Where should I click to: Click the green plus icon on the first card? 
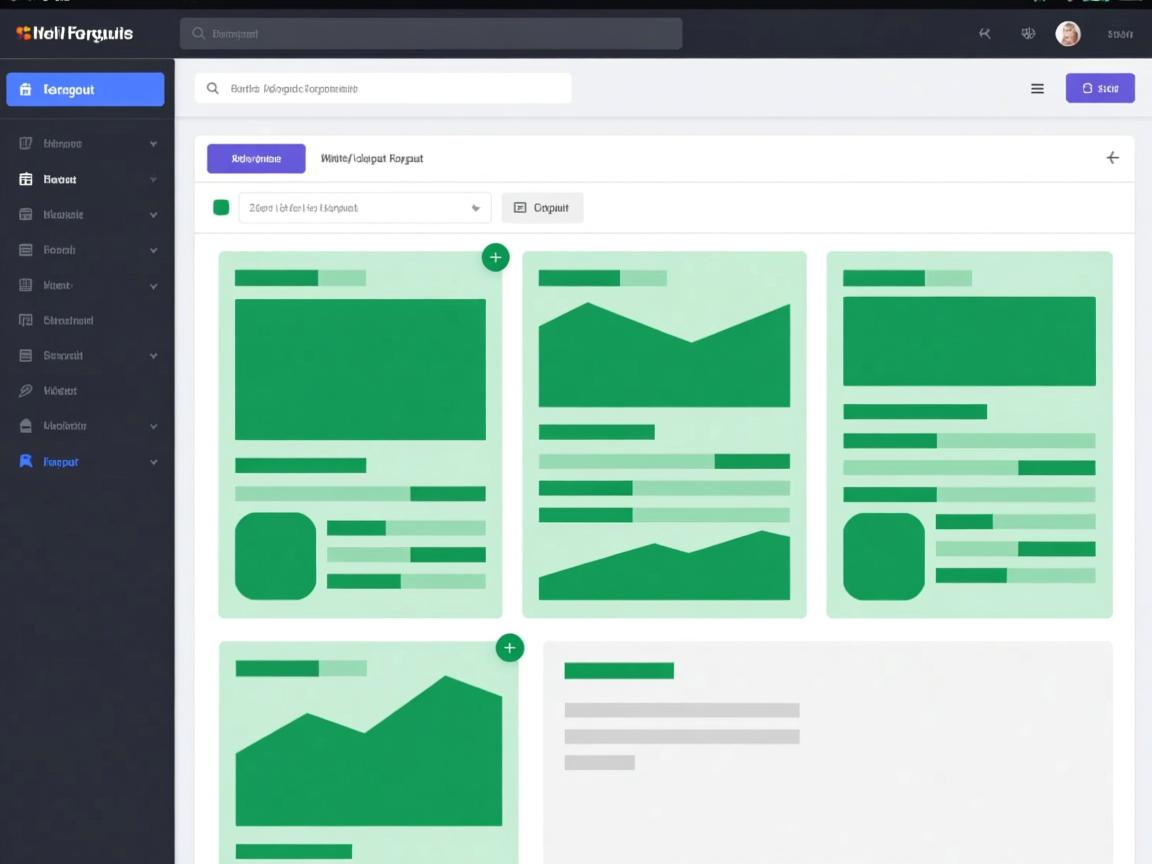pos(495,258)
